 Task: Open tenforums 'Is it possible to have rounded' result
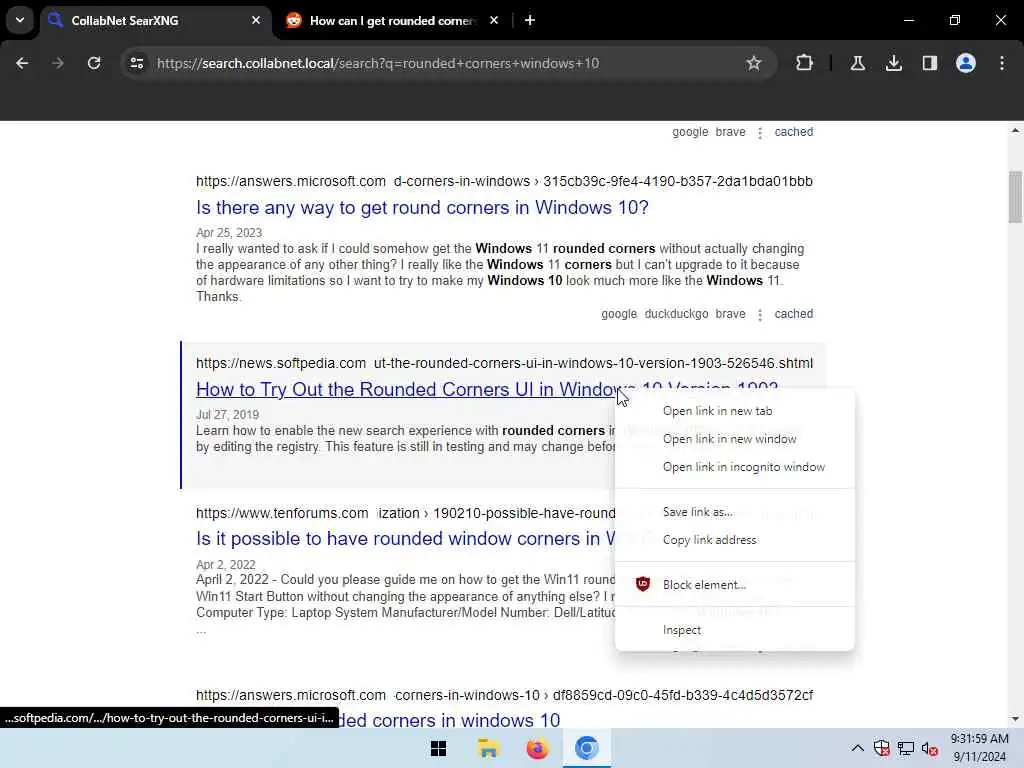(x=405, y=539)
